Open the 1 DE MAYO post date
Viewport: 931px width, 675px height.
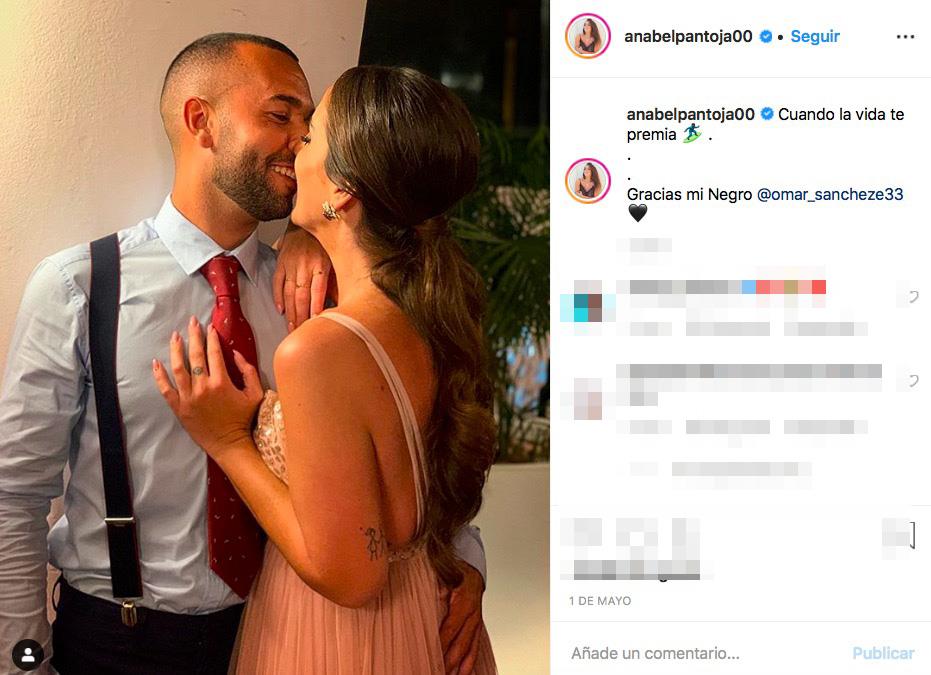(600, 601)
